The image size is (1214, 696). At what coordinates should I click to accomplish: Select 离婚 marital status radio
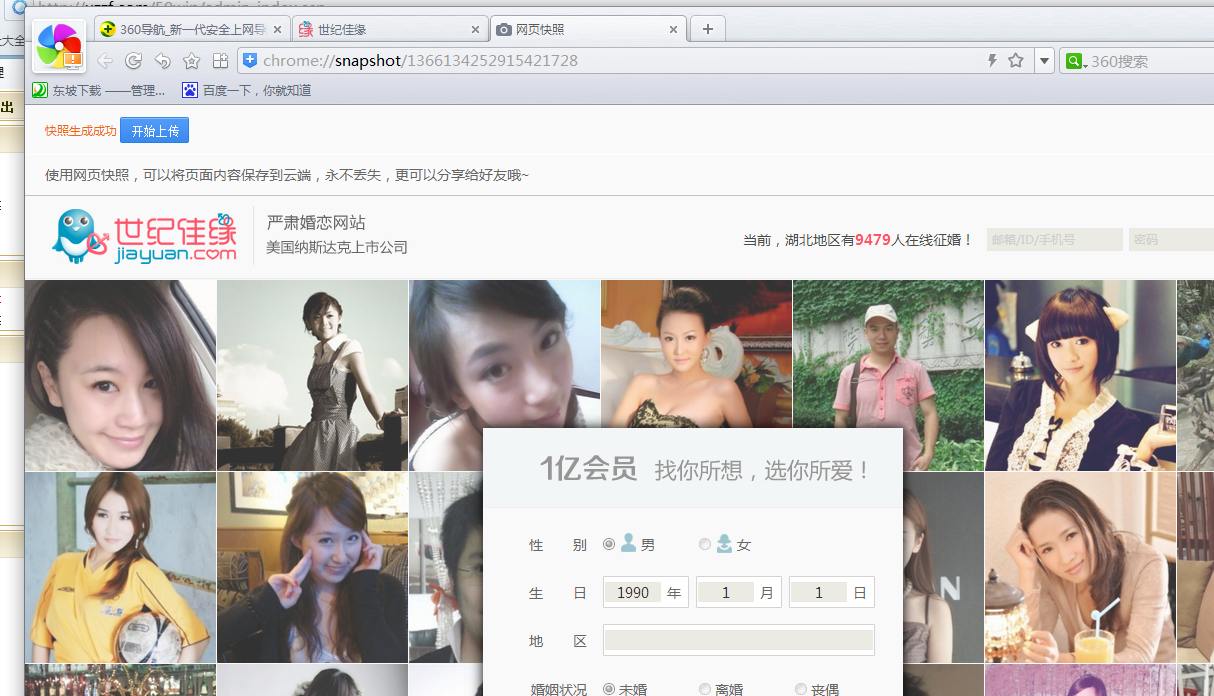[705, 689]
